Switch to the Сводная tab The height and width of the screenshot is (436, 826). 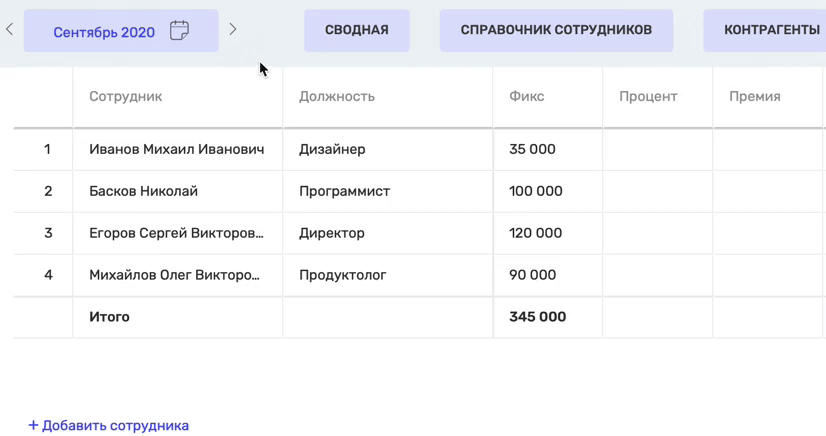click(x=356, y=30)
